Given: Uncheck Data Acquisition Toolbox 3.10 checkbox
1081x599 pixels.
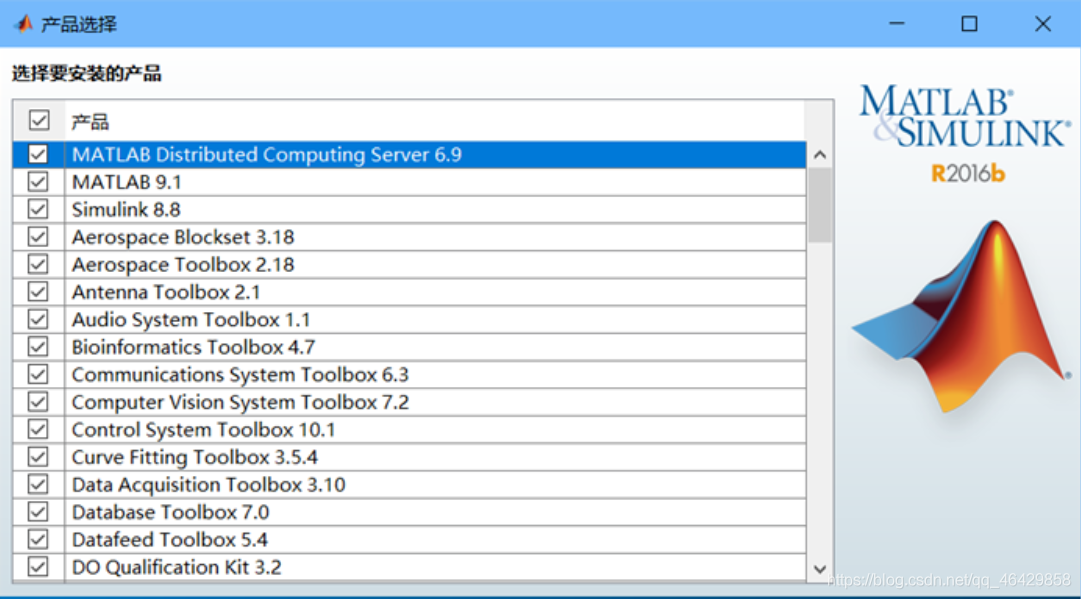Looking at the screenshot, I should (x=38, y=485).
